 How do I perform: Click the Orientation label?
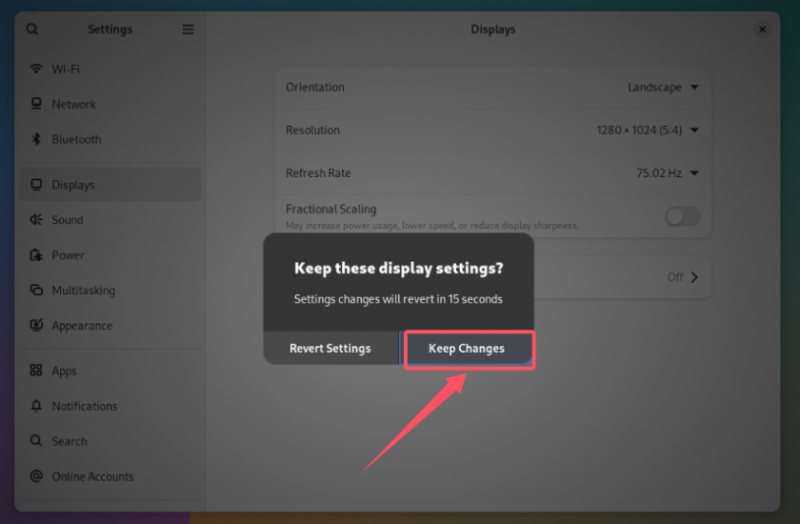tap(315, 87)
